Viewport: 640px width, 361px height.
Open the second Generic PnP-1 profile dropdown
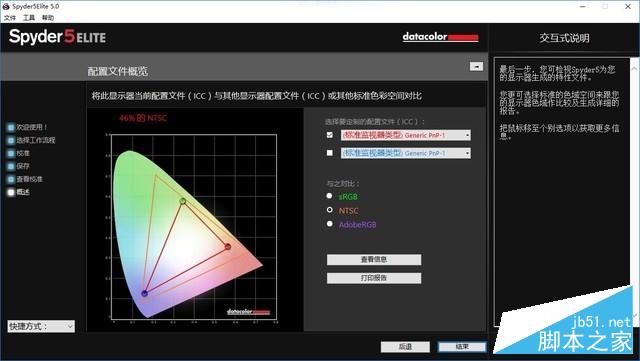(406, 153)
